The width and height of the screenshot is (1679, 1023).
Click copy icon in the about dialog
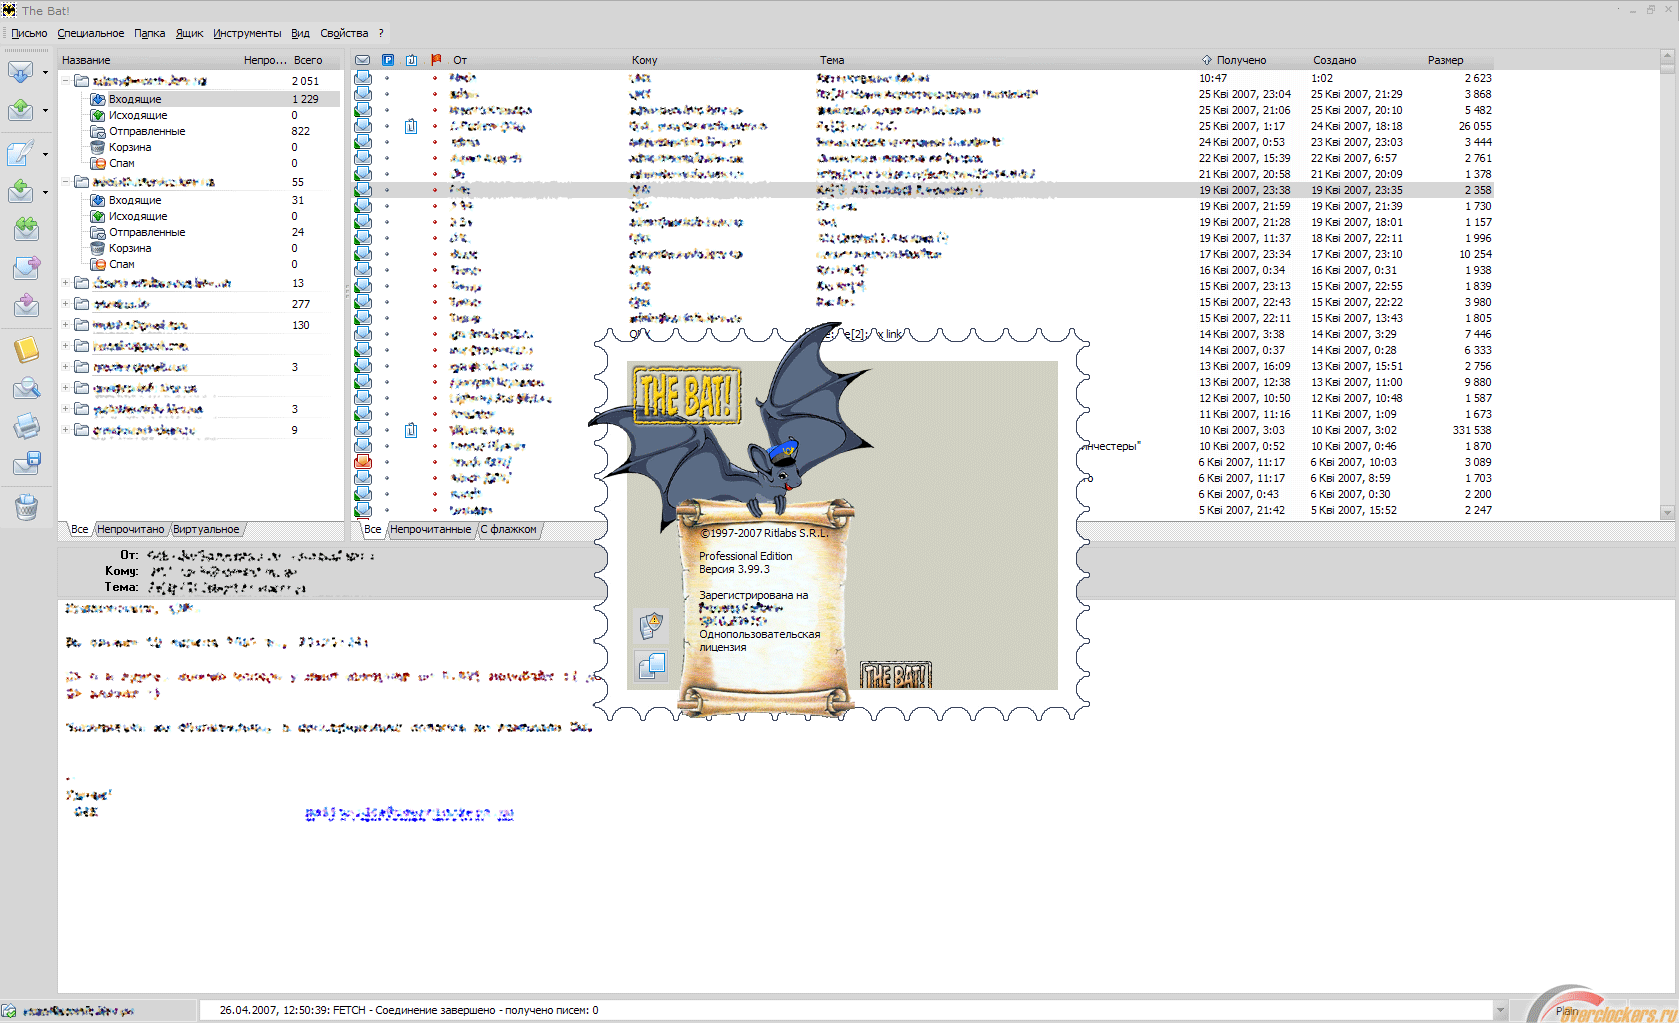[651, 666]
